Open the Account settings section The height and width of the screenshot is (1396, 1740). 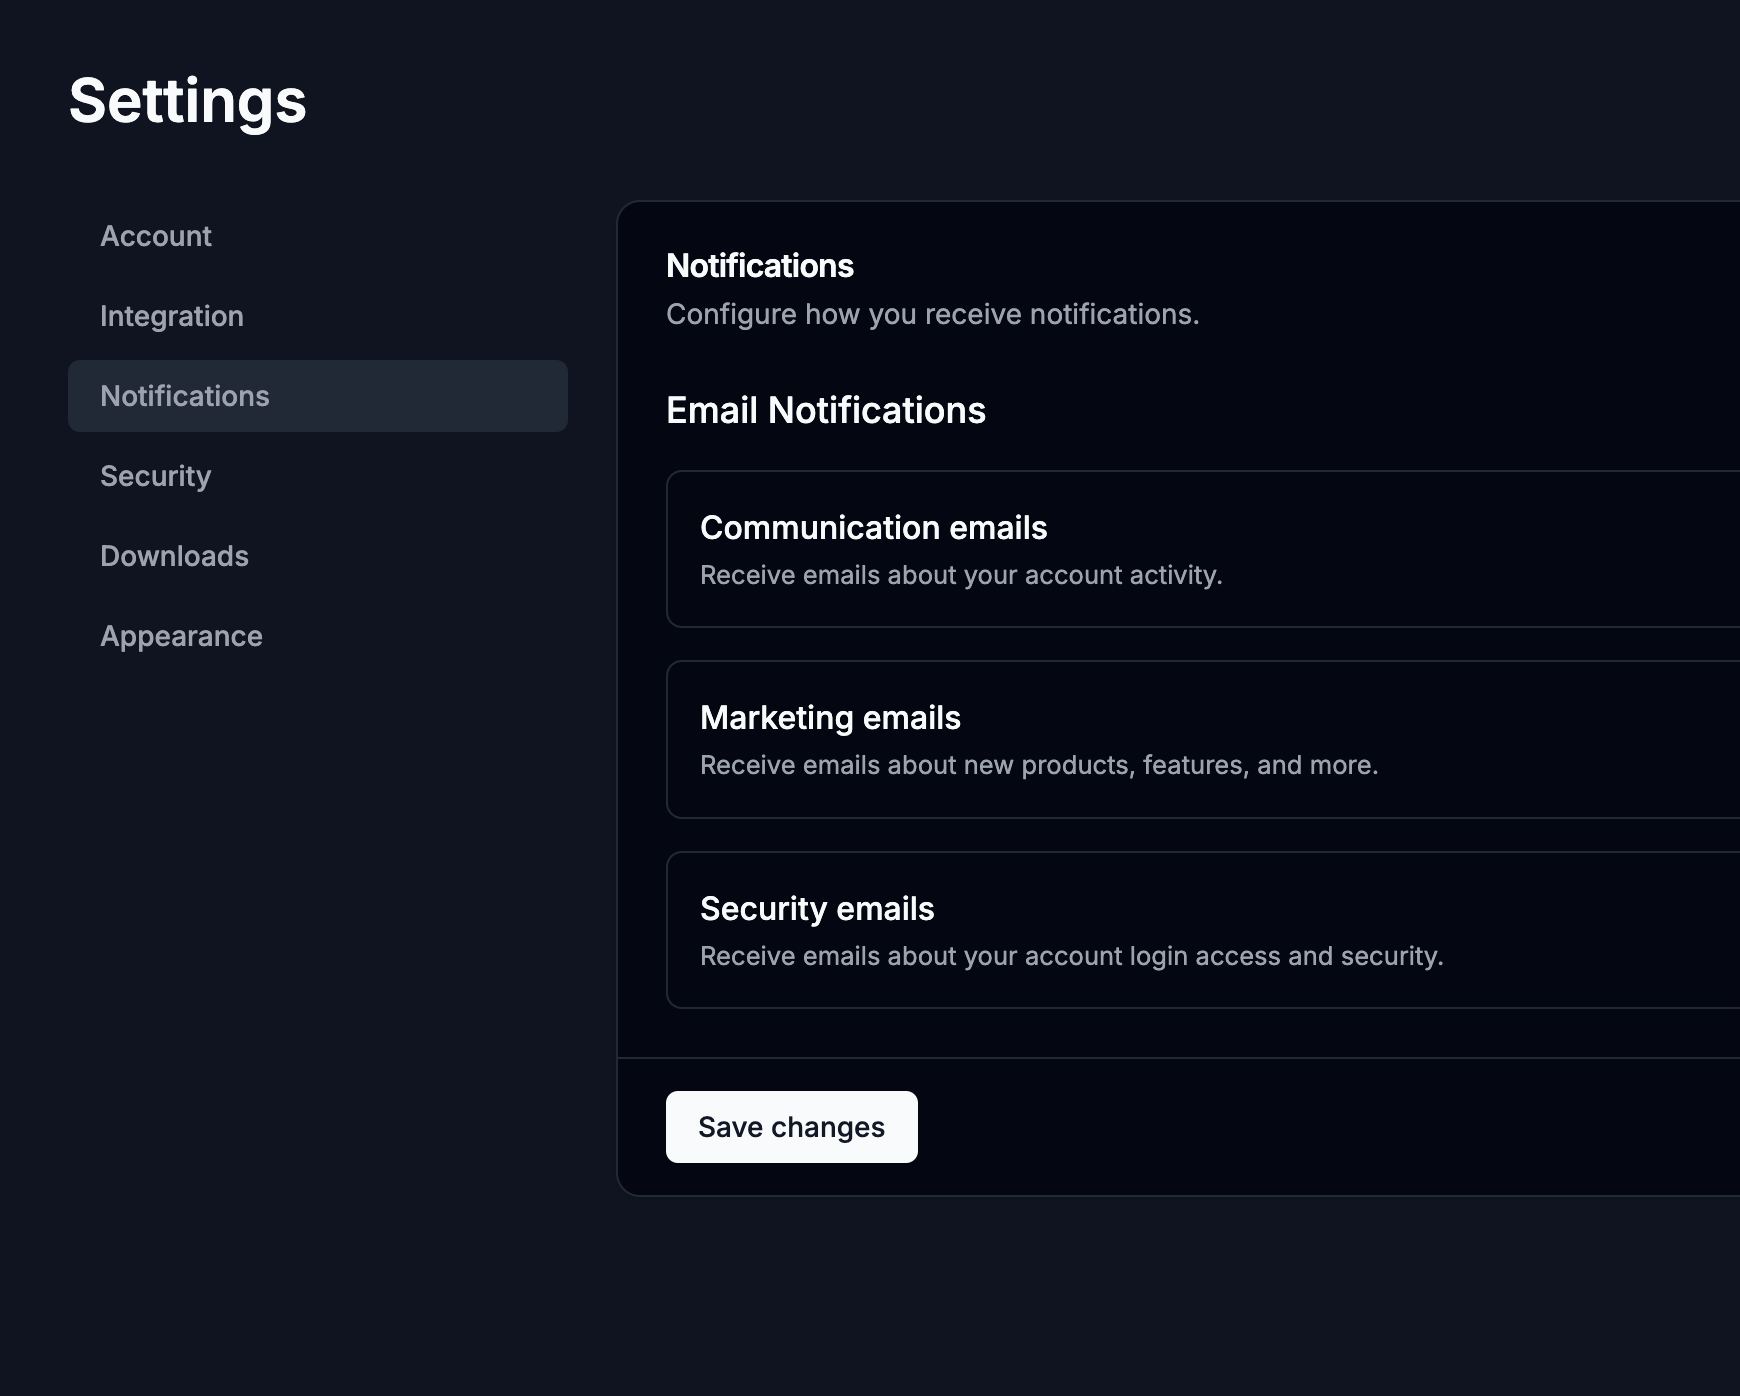coord(156,236)
